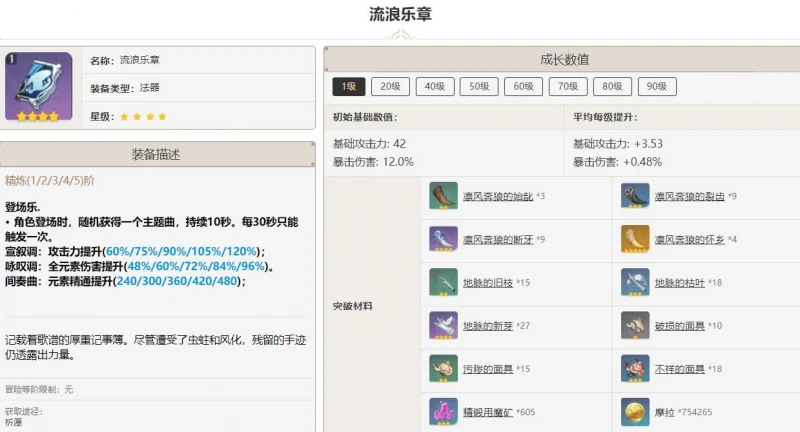This screenshot has width=800, height=432.
Task: Click the 装备描述 section header
Action: [158, 155]
